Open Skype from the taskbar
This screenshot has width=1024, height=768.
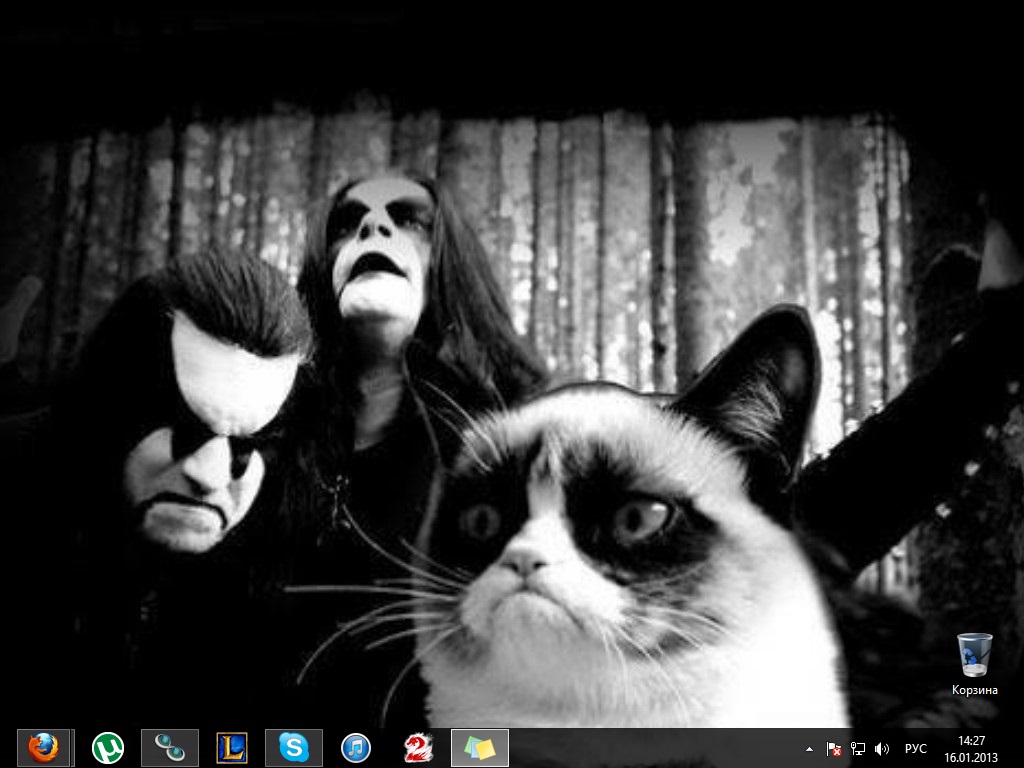click(x=294, y=748)
